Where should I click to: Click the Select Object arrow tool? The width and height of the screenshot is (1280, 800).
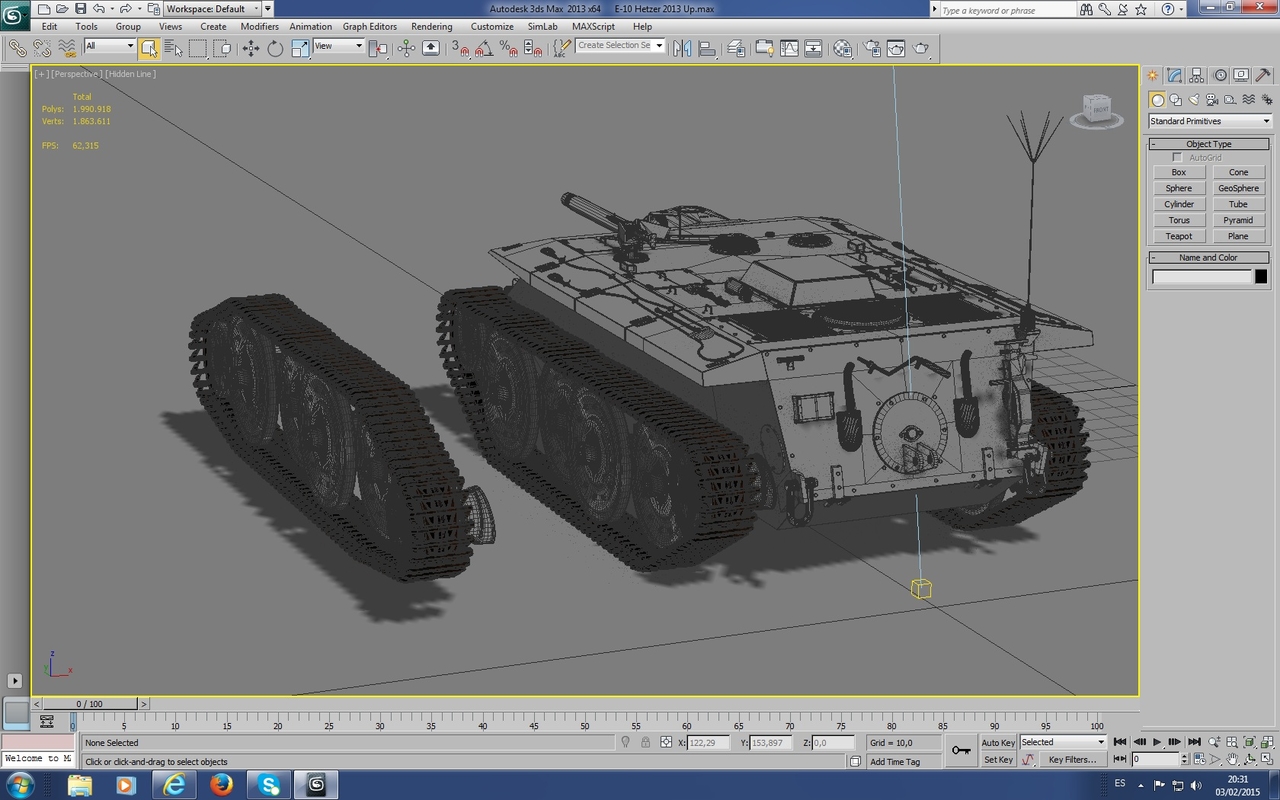point(150,48)
